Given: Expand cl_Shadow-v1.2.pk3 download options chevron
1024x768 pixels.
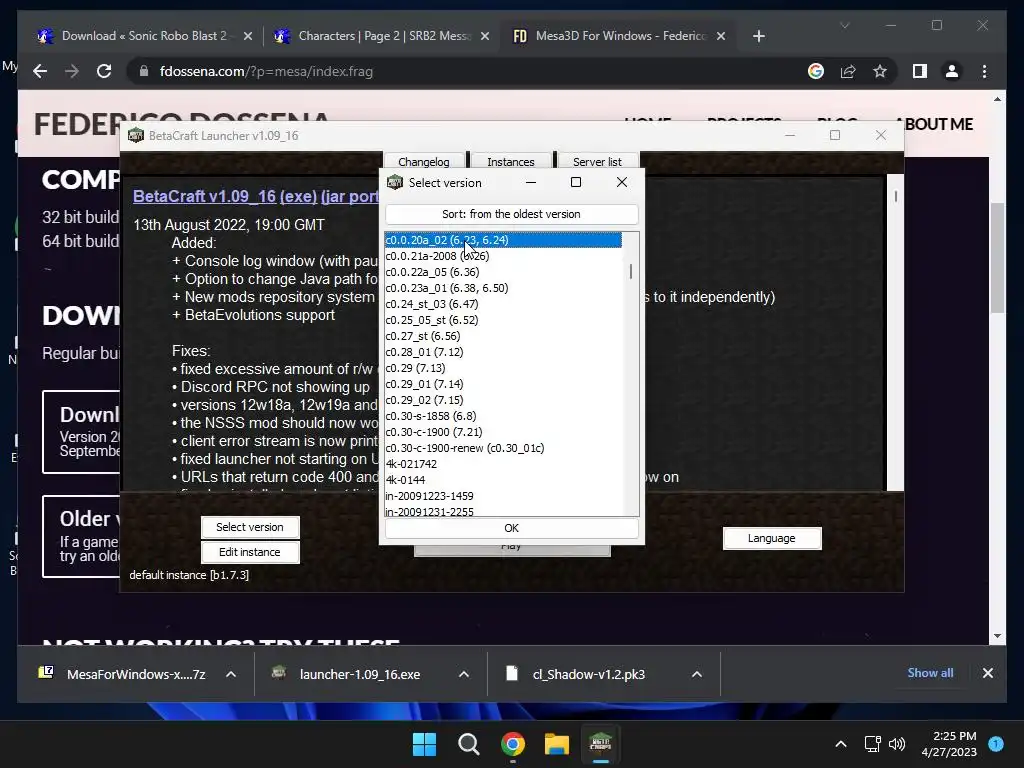Looking at the screenshot, I should (x=697, y=674).
